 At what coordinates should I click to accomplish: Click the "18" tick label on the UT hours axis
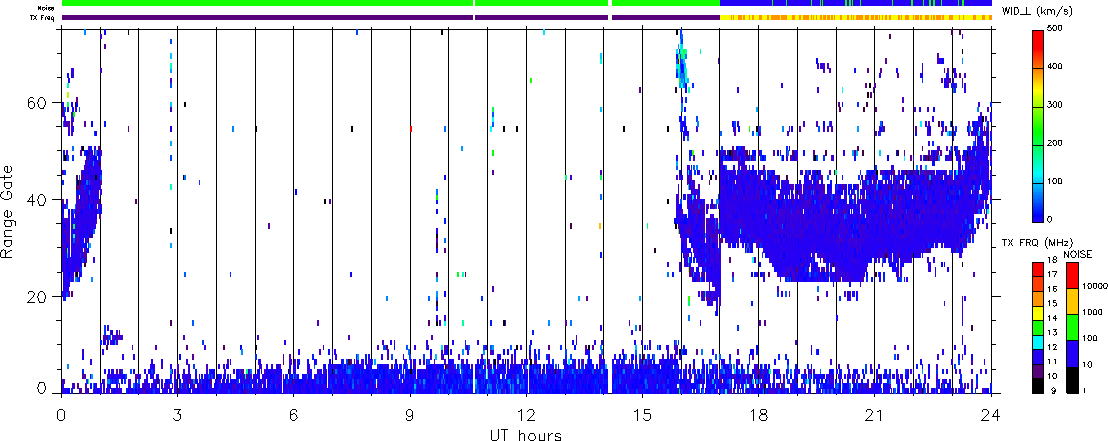758,416
